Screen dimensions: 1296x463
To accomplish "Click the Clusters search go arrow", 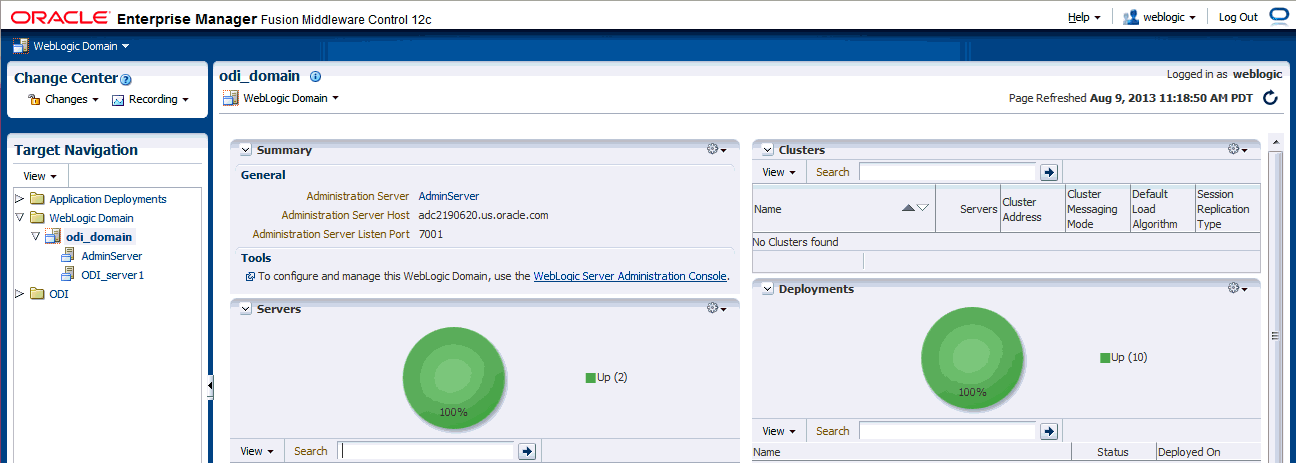I will [1049, 172].
